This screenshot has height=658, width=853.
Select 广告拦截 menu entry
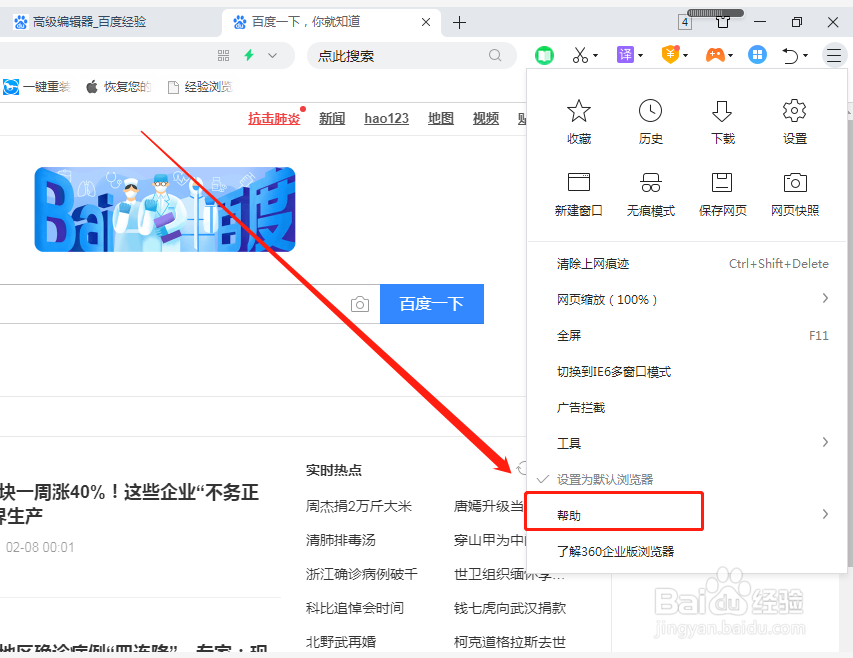(687, 408)
